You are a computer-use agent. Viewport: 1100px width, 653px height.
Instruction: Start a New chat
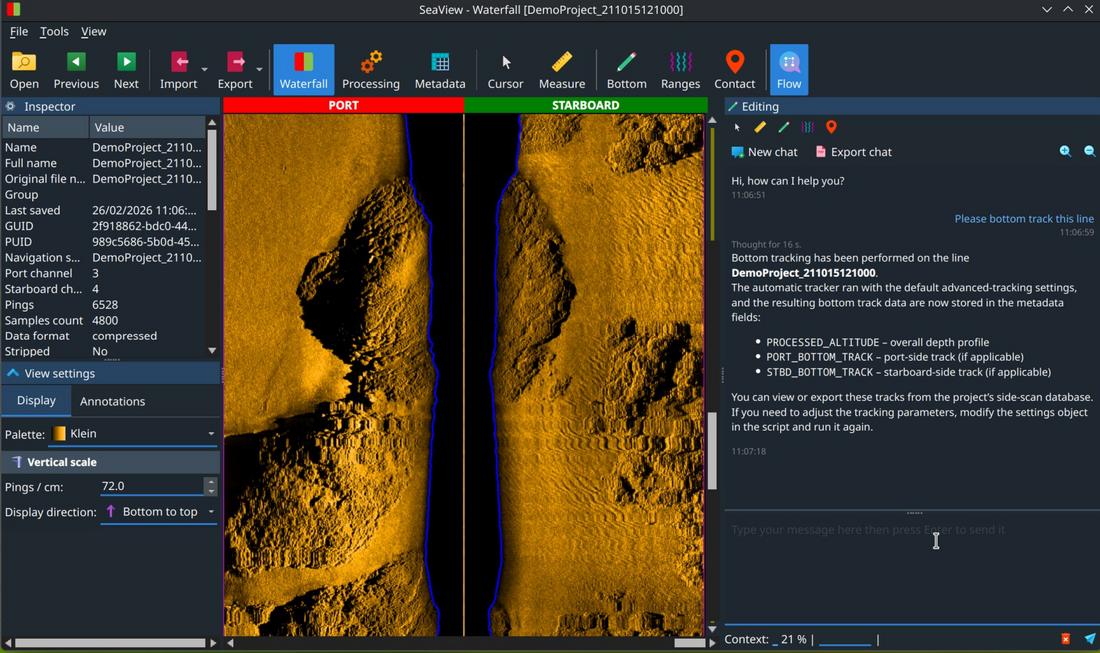[764, 152]
